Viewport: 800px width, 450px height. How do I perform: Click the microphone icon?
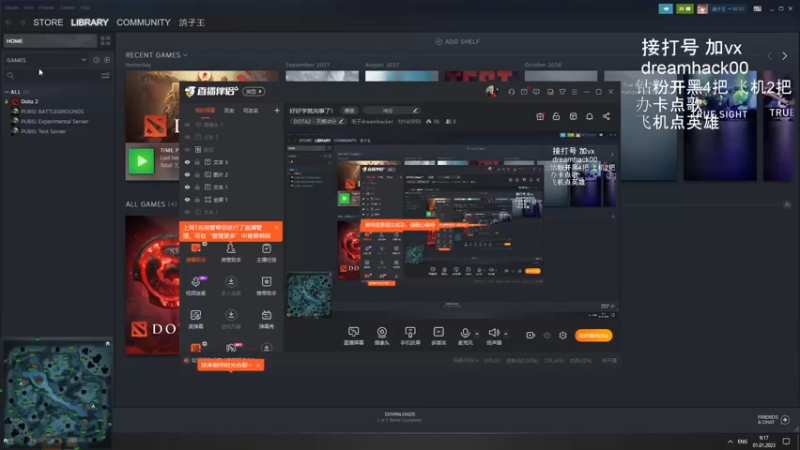(x=465, y=333)
